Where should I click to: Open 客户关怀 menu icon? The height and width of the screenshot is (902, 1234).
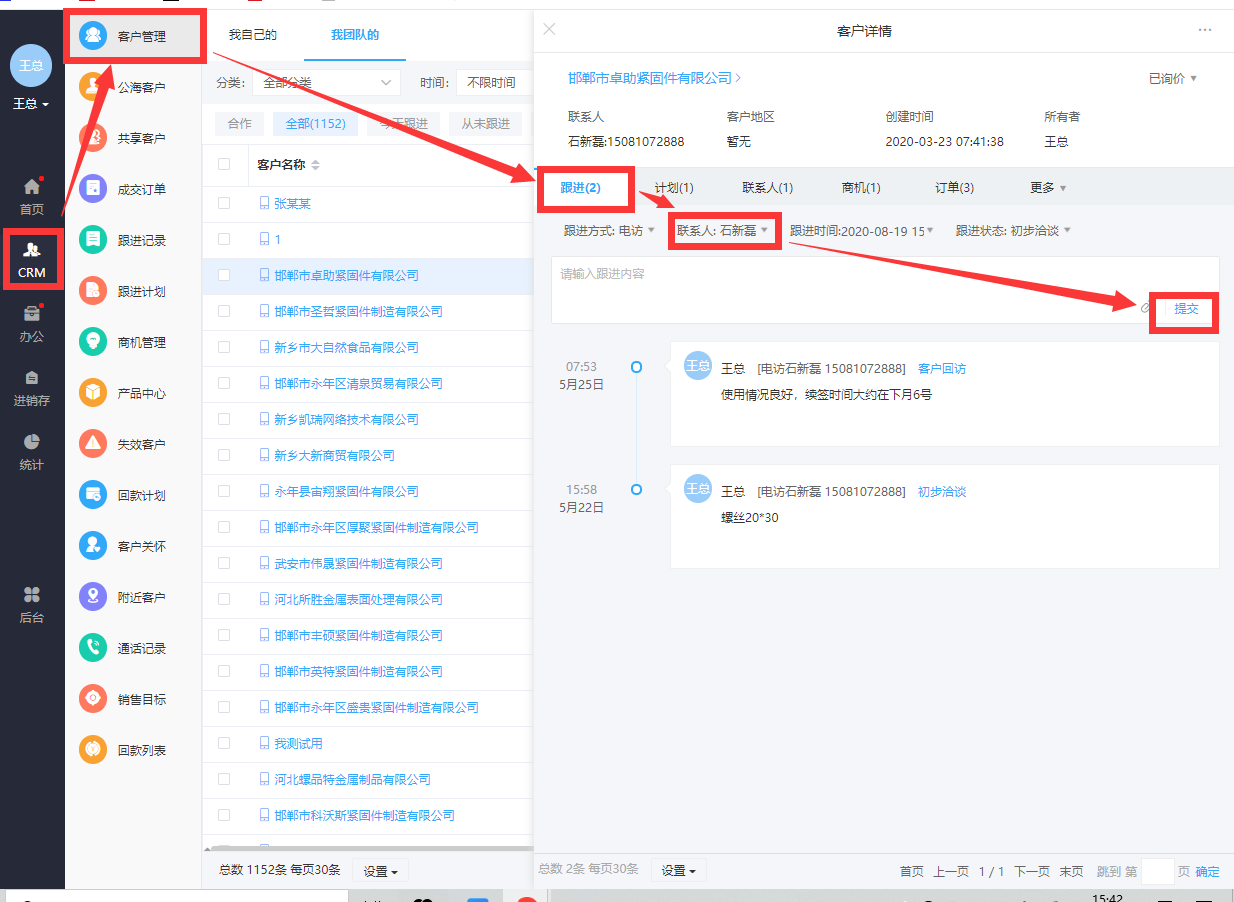[93, 546]
